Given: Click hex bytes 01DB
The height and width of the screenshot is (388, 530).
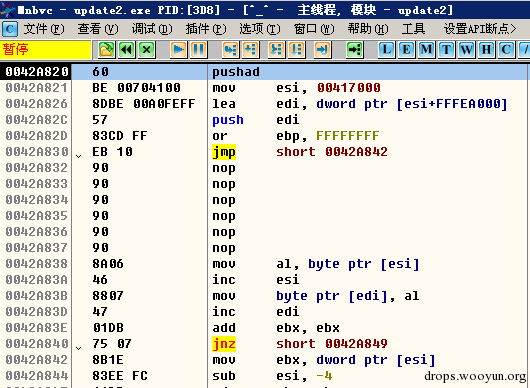Looking at the screenshot, I should pyautogui.click(x=108, y=328).
